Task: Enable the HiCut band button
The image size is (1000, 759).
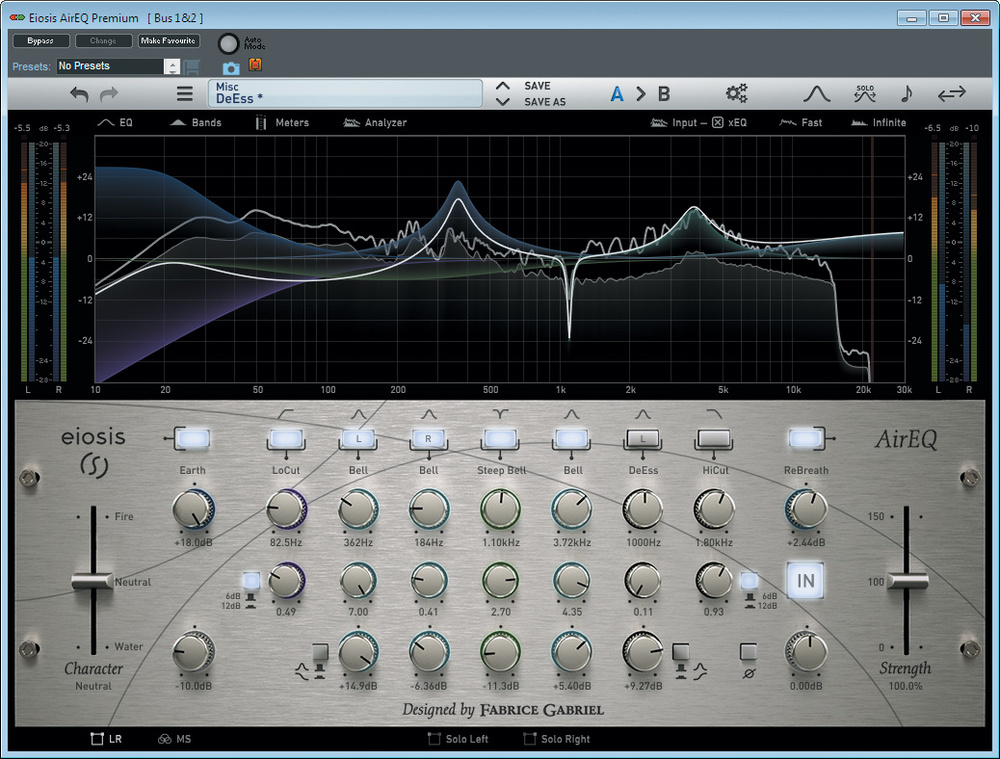Action: click(714, 439)
